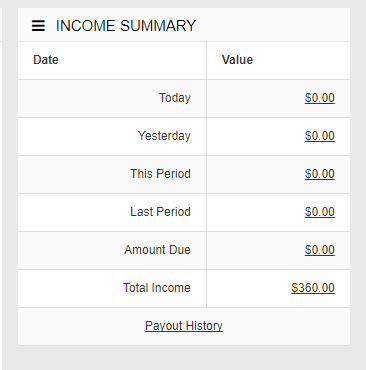
Task: Open the Income Summary hamburger menu icon
Action: (38, 26)
